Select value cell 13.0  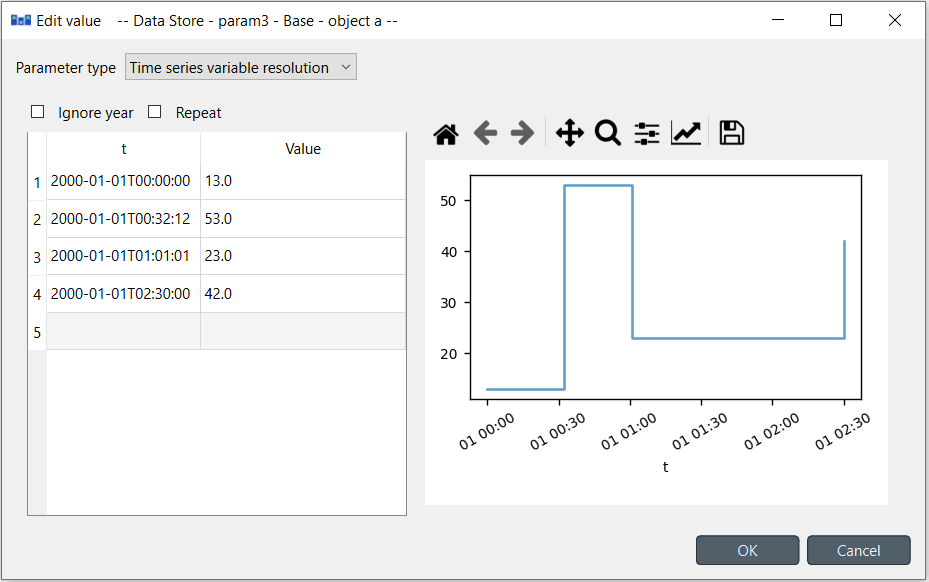(303, 181)
